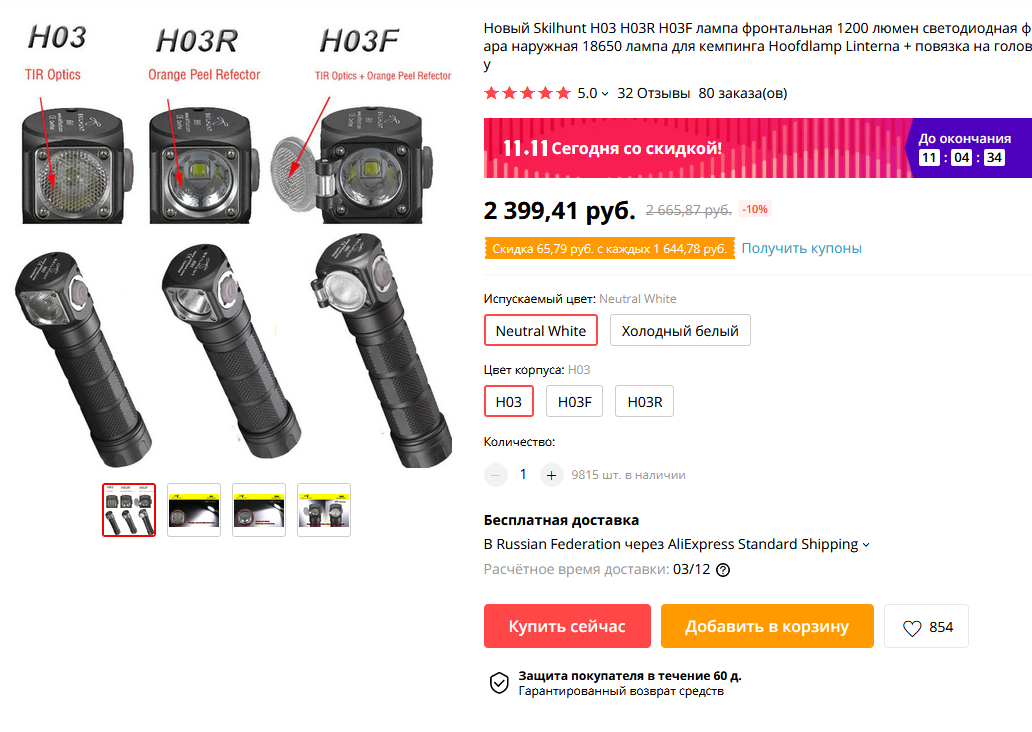Open the 32 Отзывы reviews link
This screenshot has height=732, width=1032.
(x=654, y=93)
